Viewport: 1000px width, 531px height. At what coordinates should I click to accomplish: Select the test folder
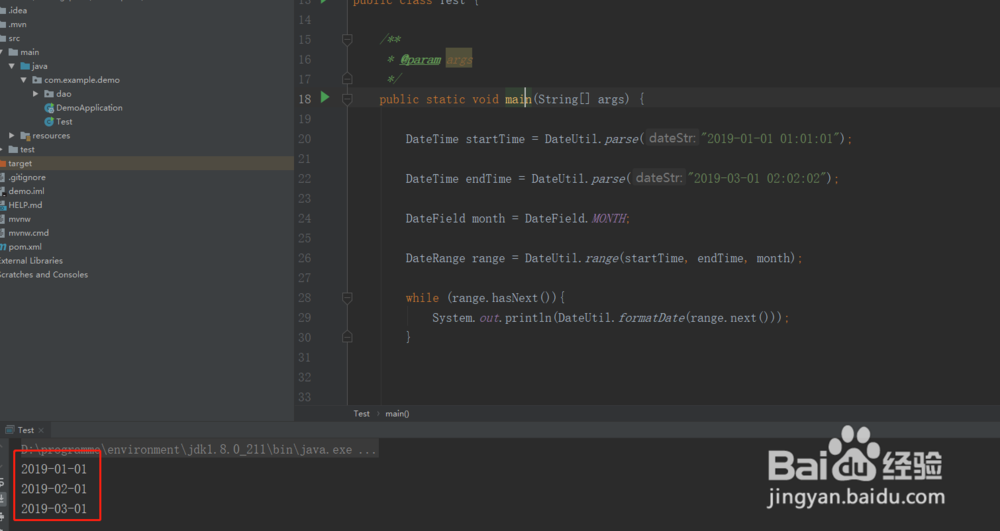coord(27,149)
